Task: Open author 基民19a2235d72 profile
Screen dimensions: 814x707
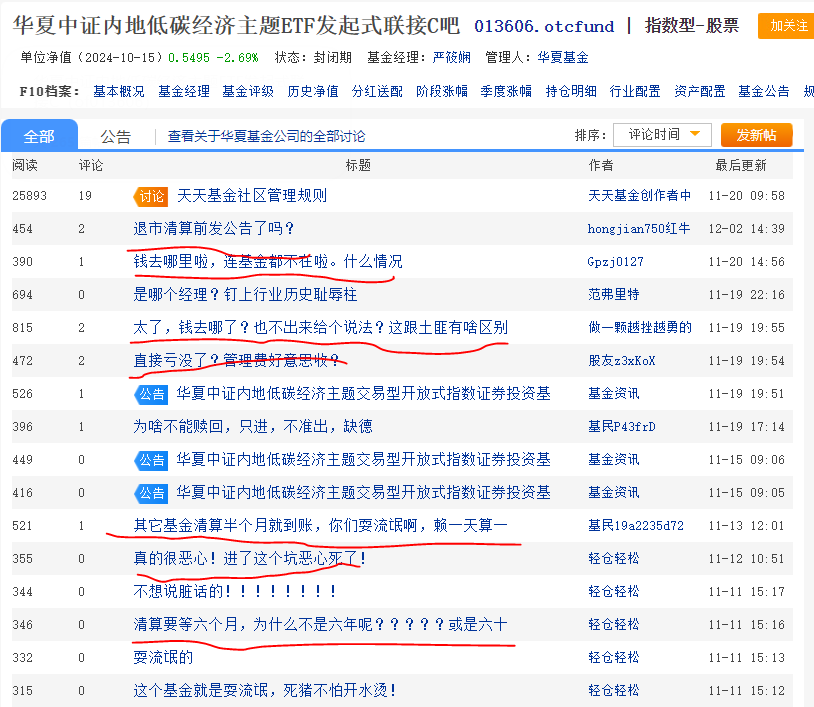Action: coord(636,526)
